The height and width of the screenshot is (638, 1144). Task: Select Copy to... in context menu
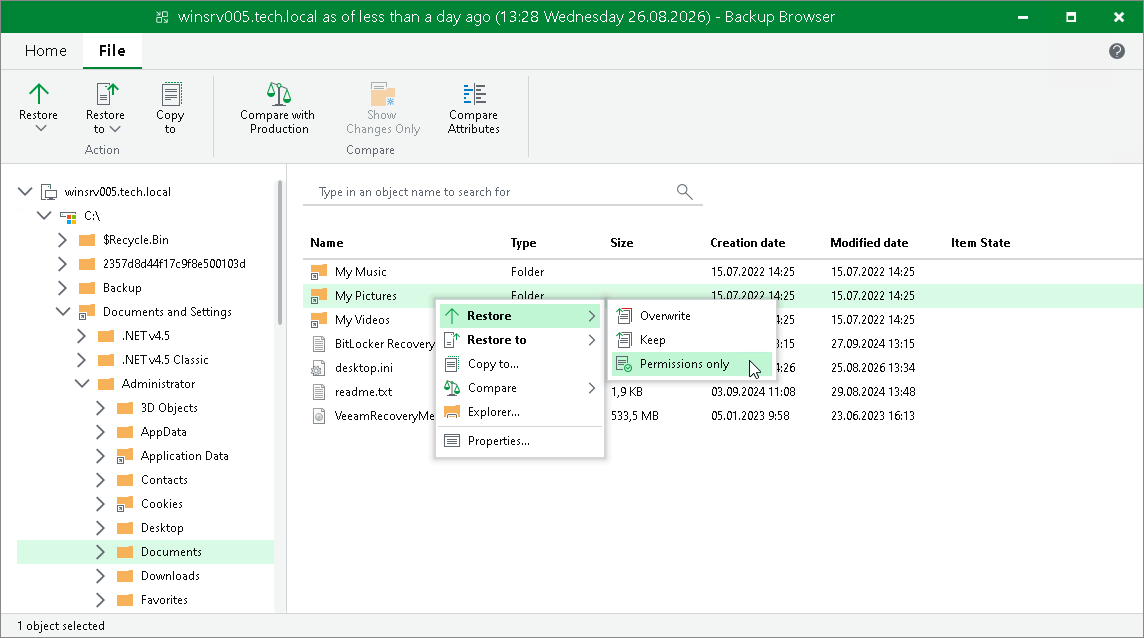[519, 364]
